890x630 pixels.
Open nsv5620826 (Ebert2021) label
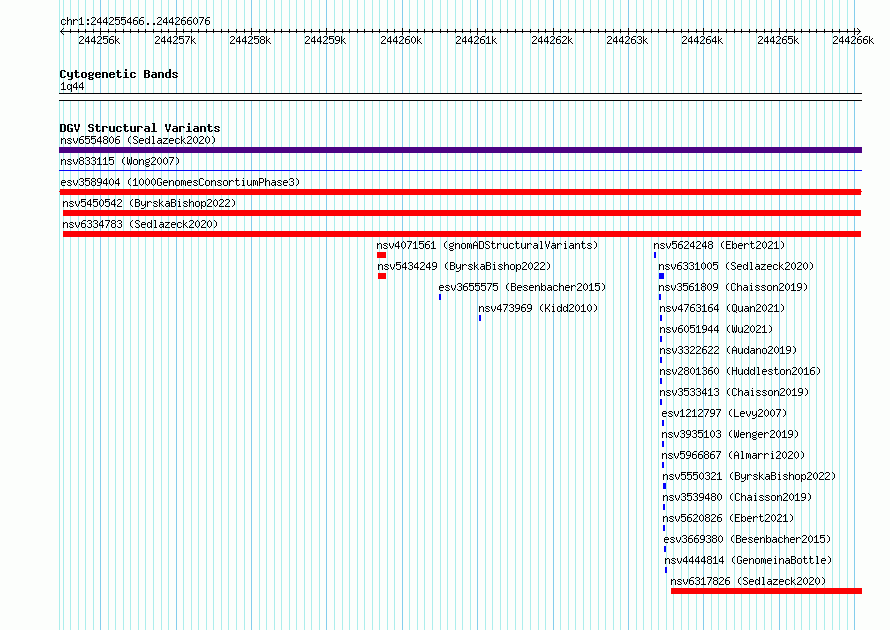tap(728, 518)
